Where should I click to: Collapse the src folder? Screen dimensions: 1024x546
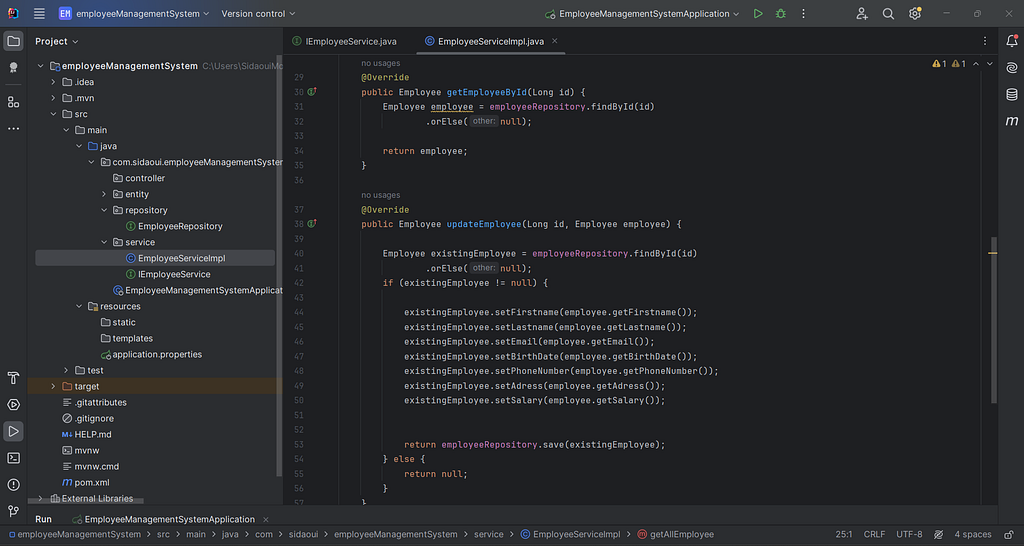click(54, 114)
